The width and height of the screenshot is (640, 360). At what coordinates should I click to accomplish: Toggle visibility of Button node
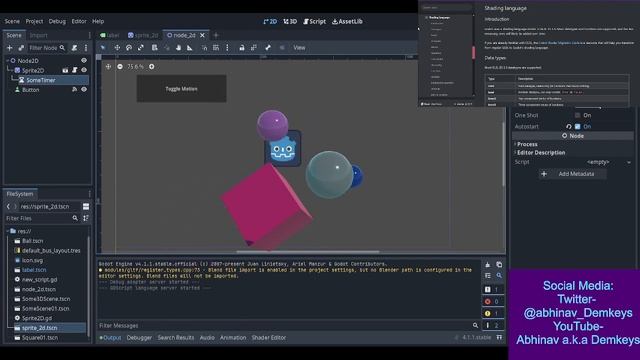84,89
